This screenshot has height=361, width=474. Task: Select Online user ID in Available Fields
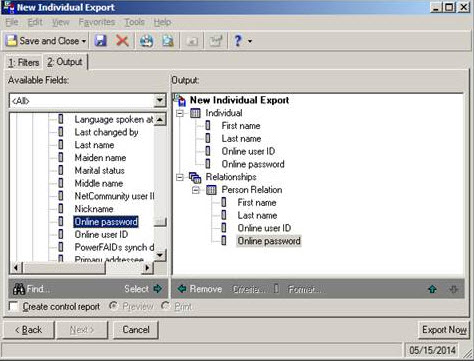pyautogui.click(x=101, y=234)
